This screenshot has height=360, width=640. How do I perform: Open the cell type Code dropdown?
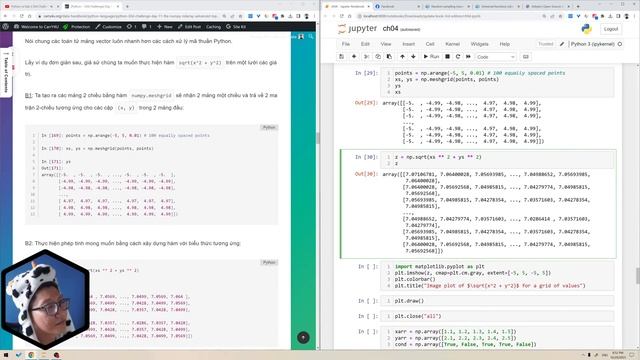pyautogui.click(x=495, y=57)
